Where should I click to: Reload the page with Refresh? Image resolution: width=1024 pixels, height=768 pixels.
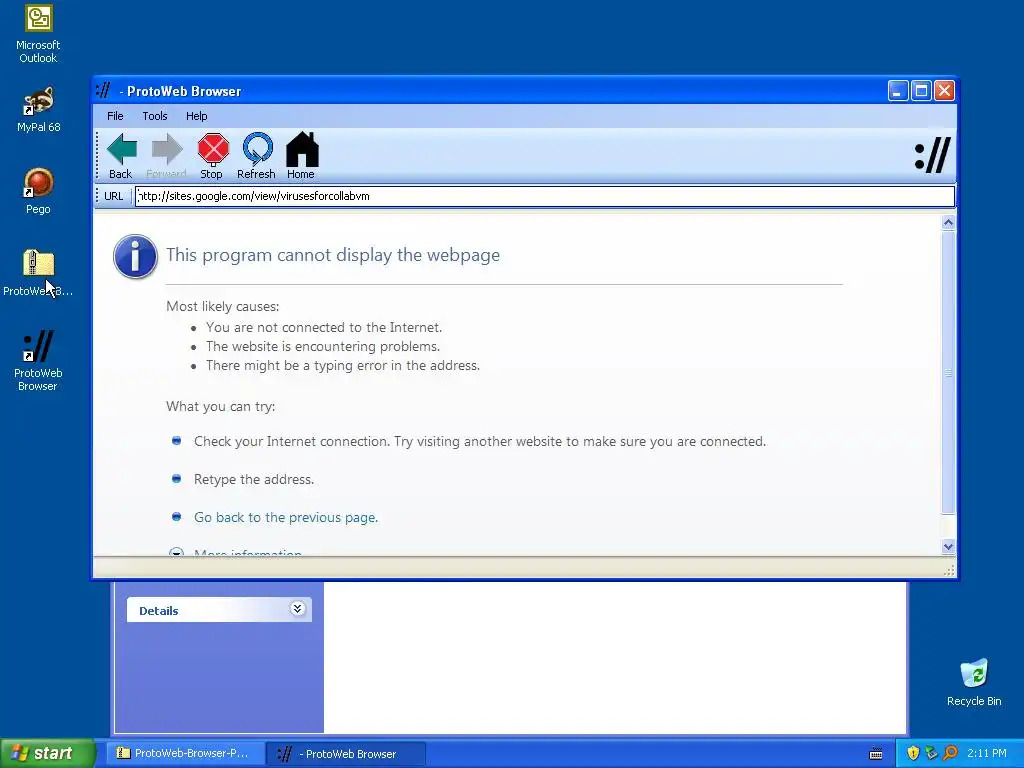tap(257, 156)
